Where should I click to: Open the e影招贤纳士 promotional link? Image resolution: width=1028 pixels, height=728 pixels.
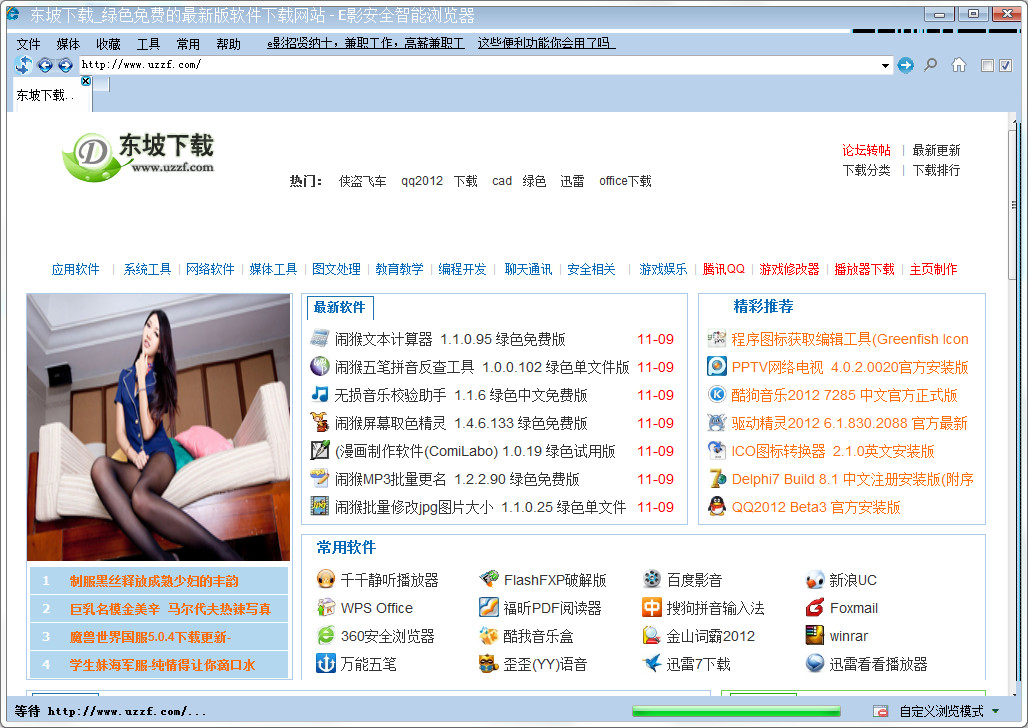(366, 43)
